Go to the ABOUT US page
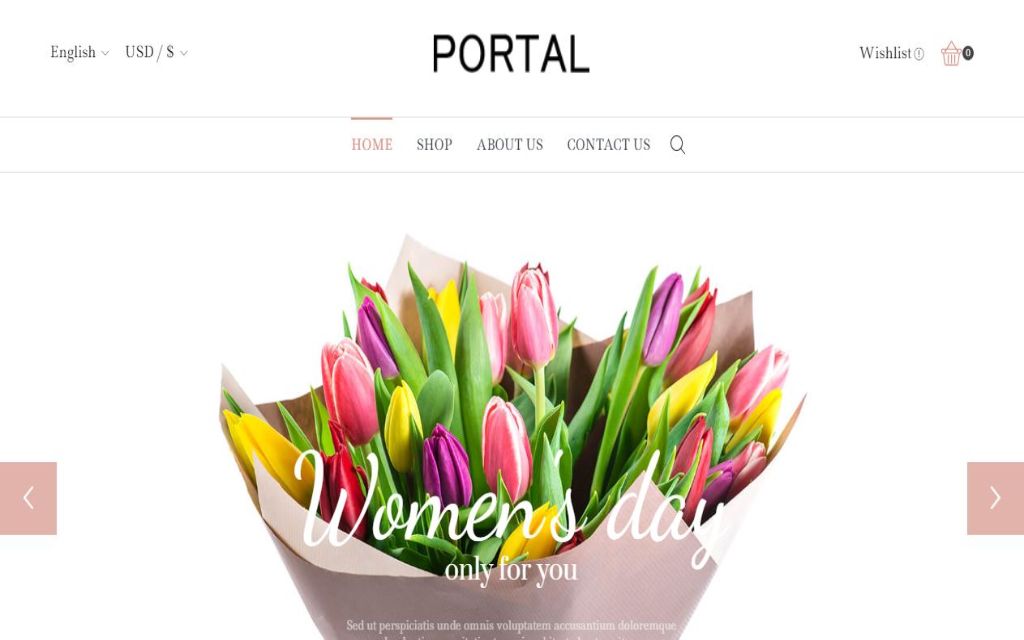 click(509, 144)
